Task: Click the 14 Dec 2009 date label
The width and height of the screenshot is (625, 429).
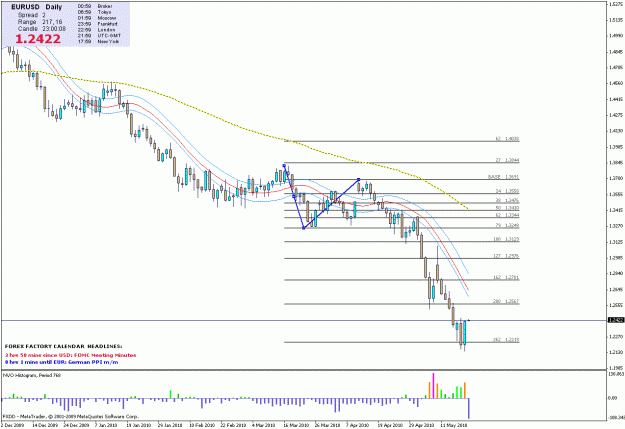Action: pos(45,425)
